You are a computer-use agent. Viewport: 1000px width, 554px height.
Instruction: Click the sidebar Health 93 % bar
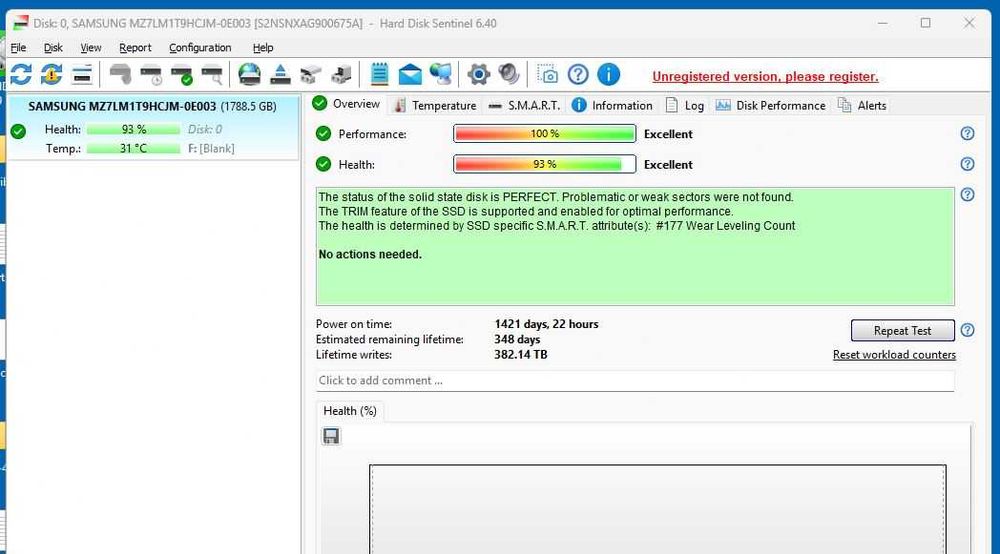(133, 129)
